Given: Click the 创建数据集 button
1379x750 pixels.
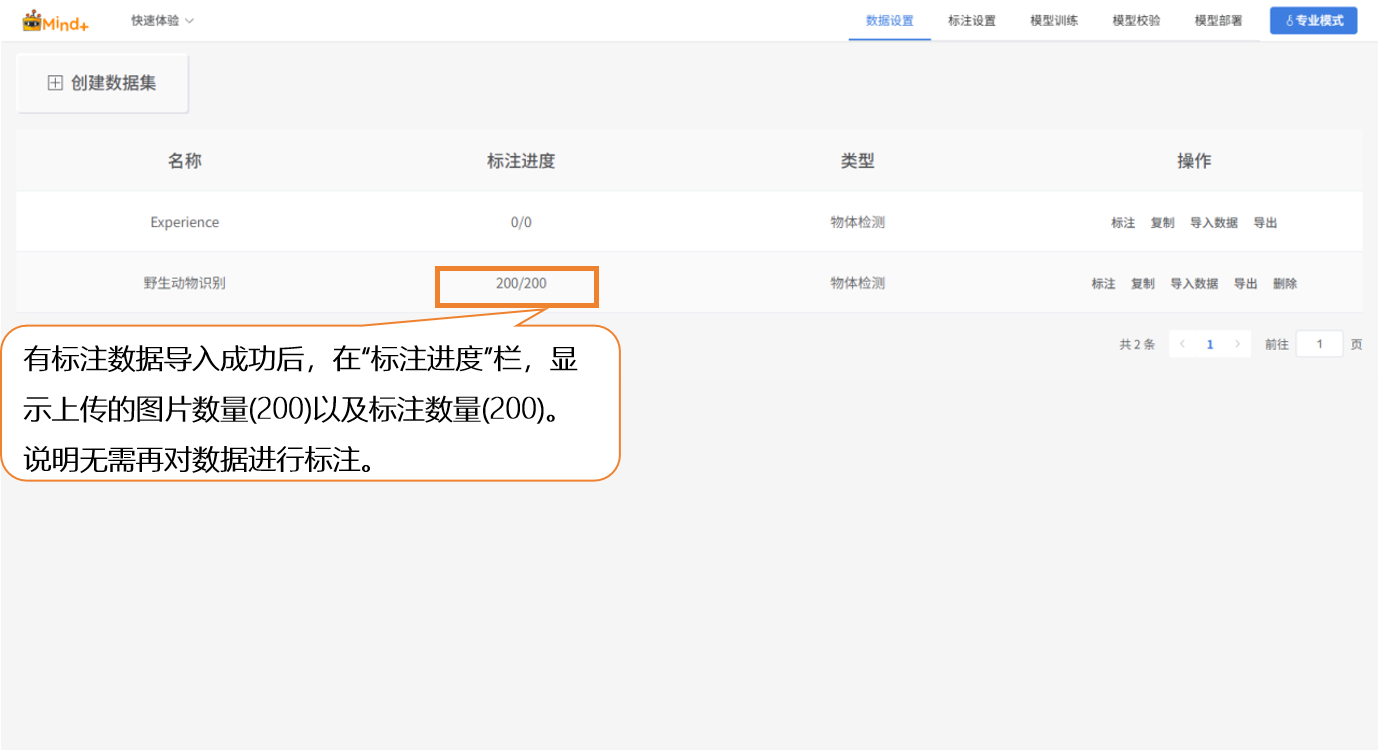Looking at the screenshot, I should (102, 83).
